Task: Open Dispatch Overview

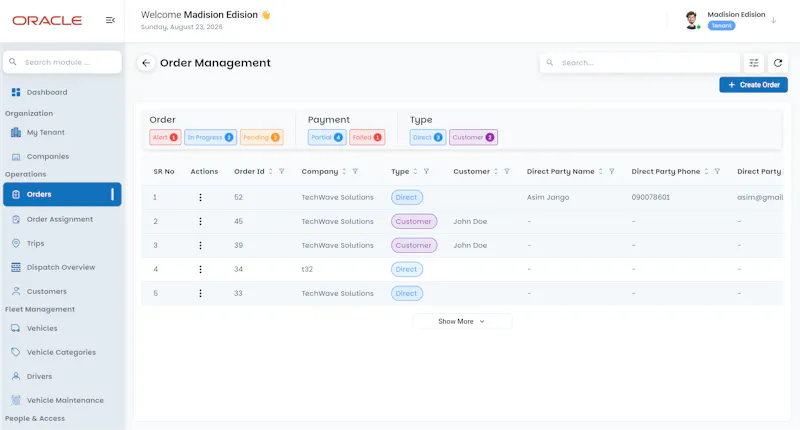Action: coord(61,267)
